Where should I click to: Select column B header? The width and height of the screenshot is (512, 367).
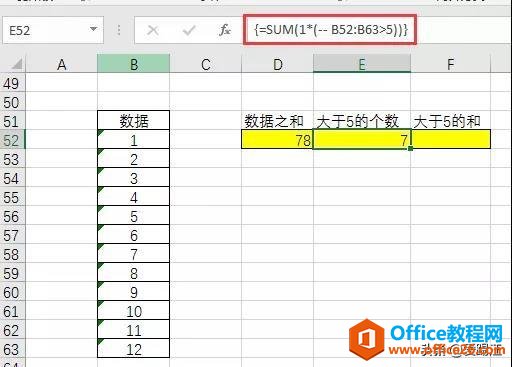coord(134,64)
